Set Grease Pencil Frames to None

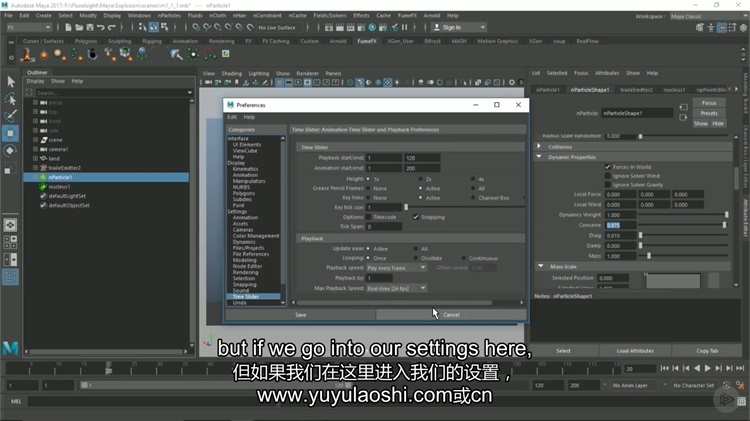point(368,188)
